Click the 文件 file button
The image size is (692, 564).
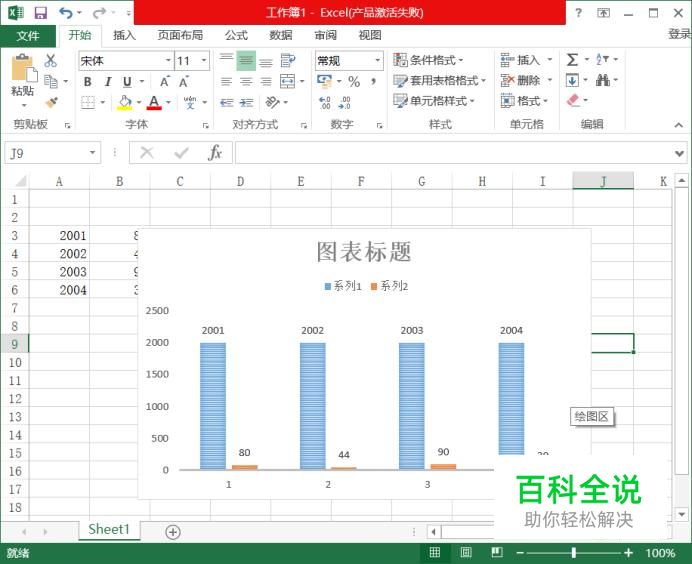pyautogui.click(x=28, y=35)
